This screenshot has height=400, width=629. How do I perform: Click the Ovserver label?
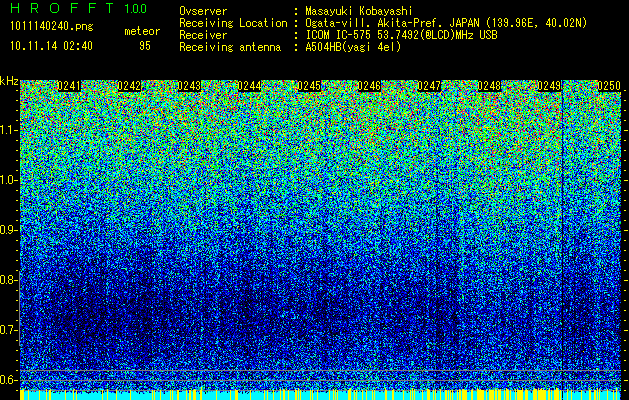pos(203,11)
